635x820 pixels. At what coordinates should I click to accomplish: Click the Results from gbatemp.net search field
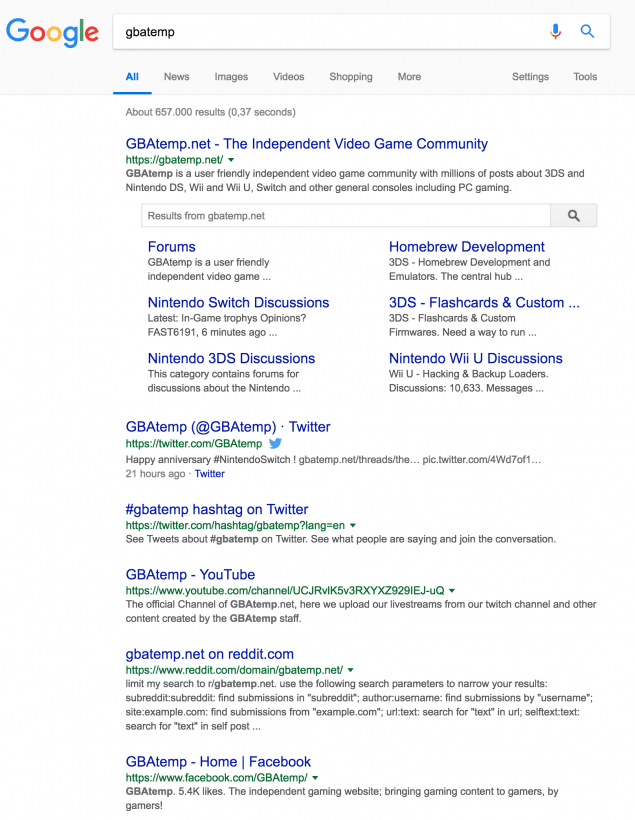coord(345,216)
